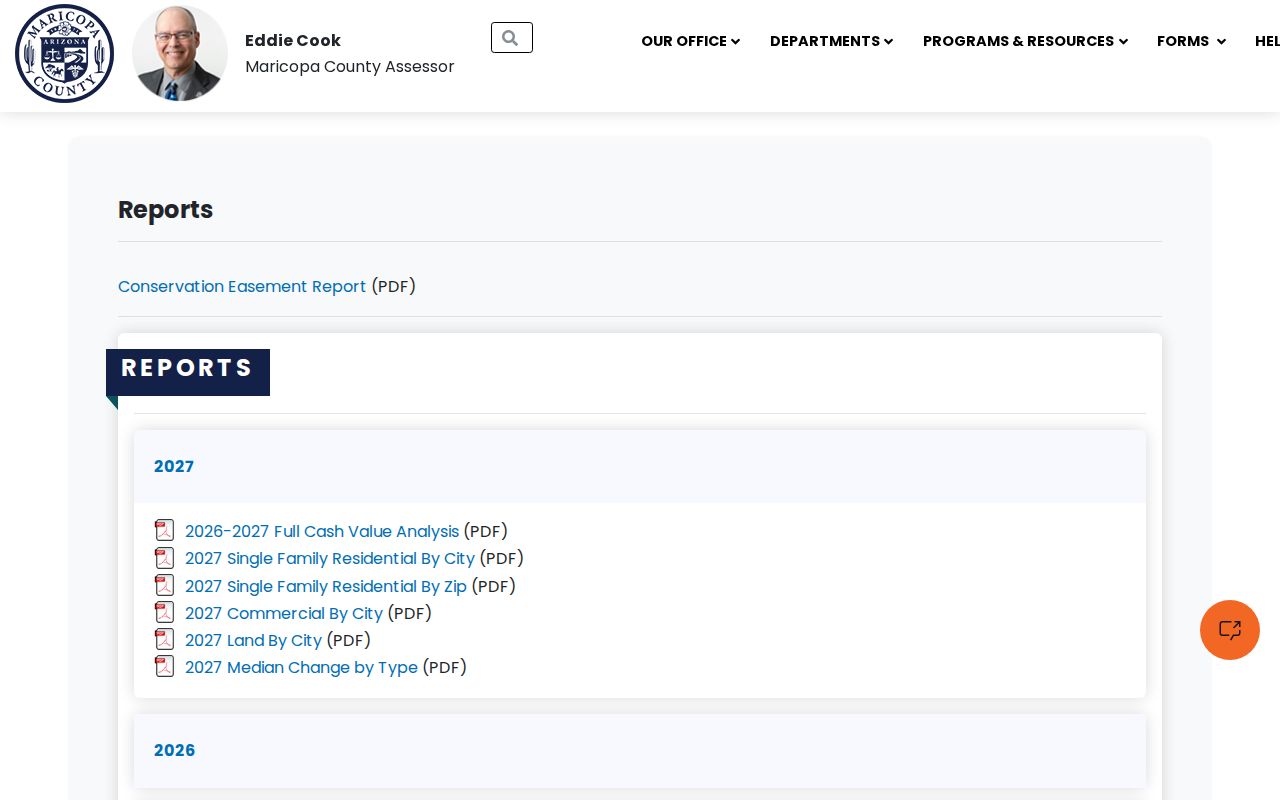Click PDF icon beside 2027 Commercial By City

(x=165, y=612)
